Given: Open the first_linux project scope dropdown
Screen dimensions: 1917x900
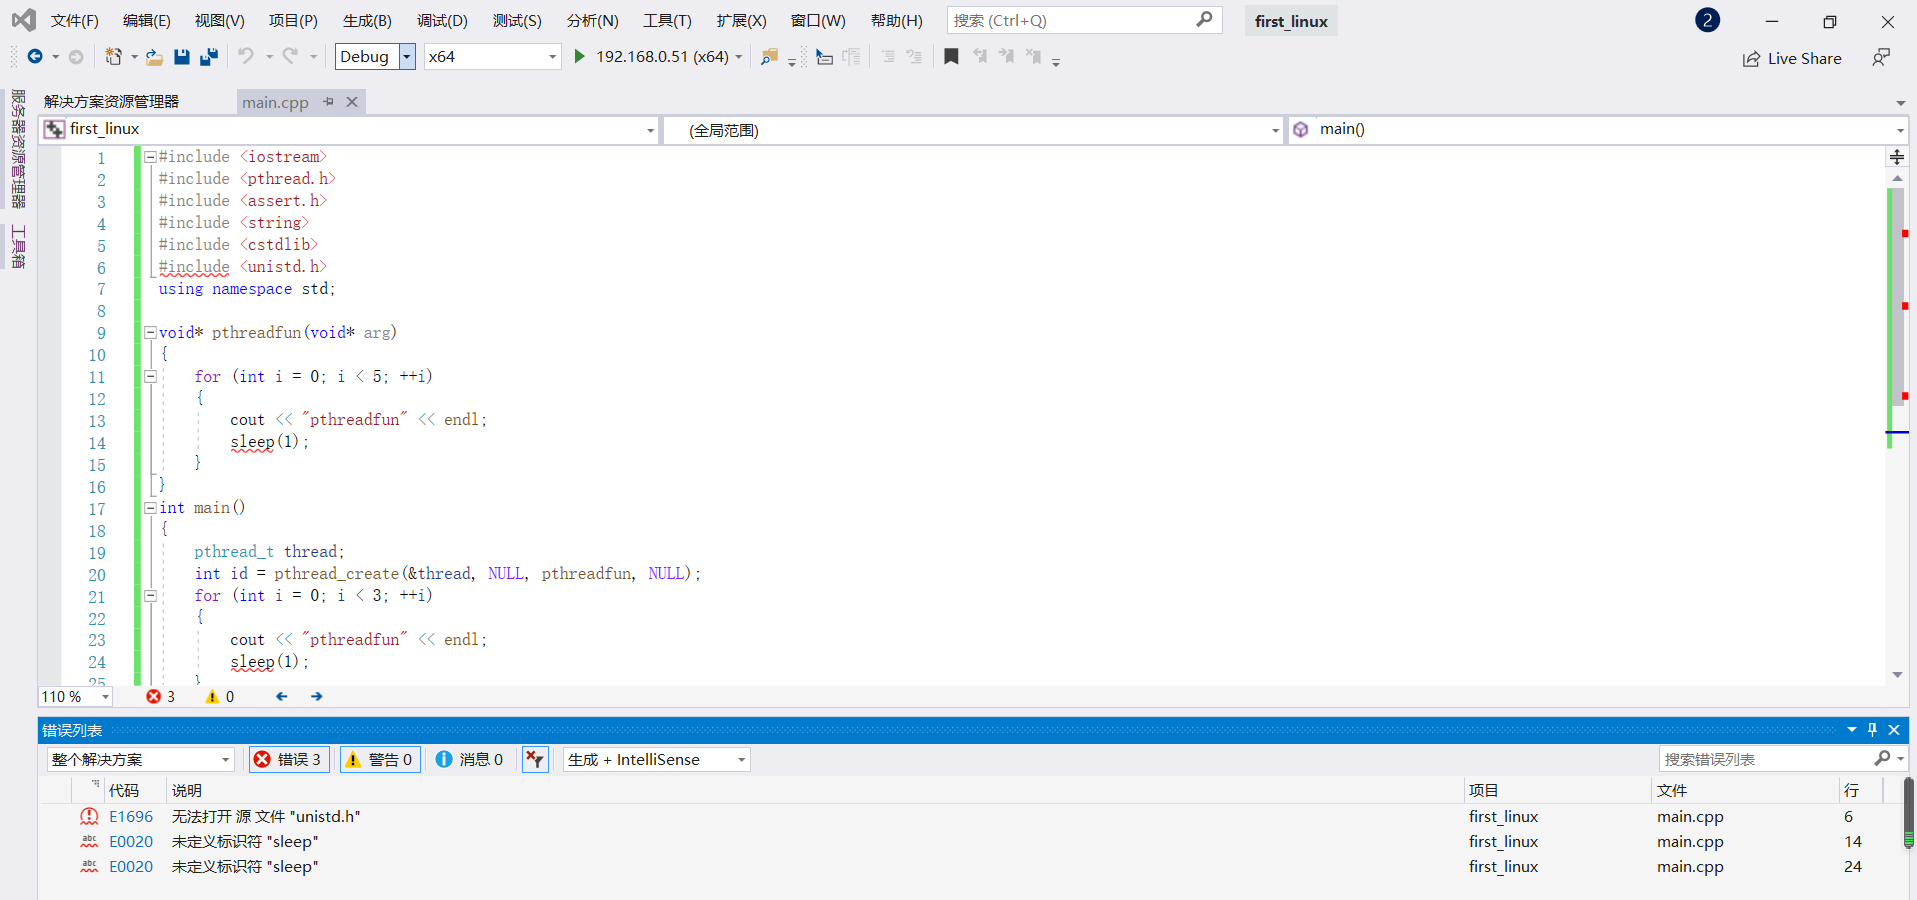Looking at the screenshot, I should tap(650, 130).
